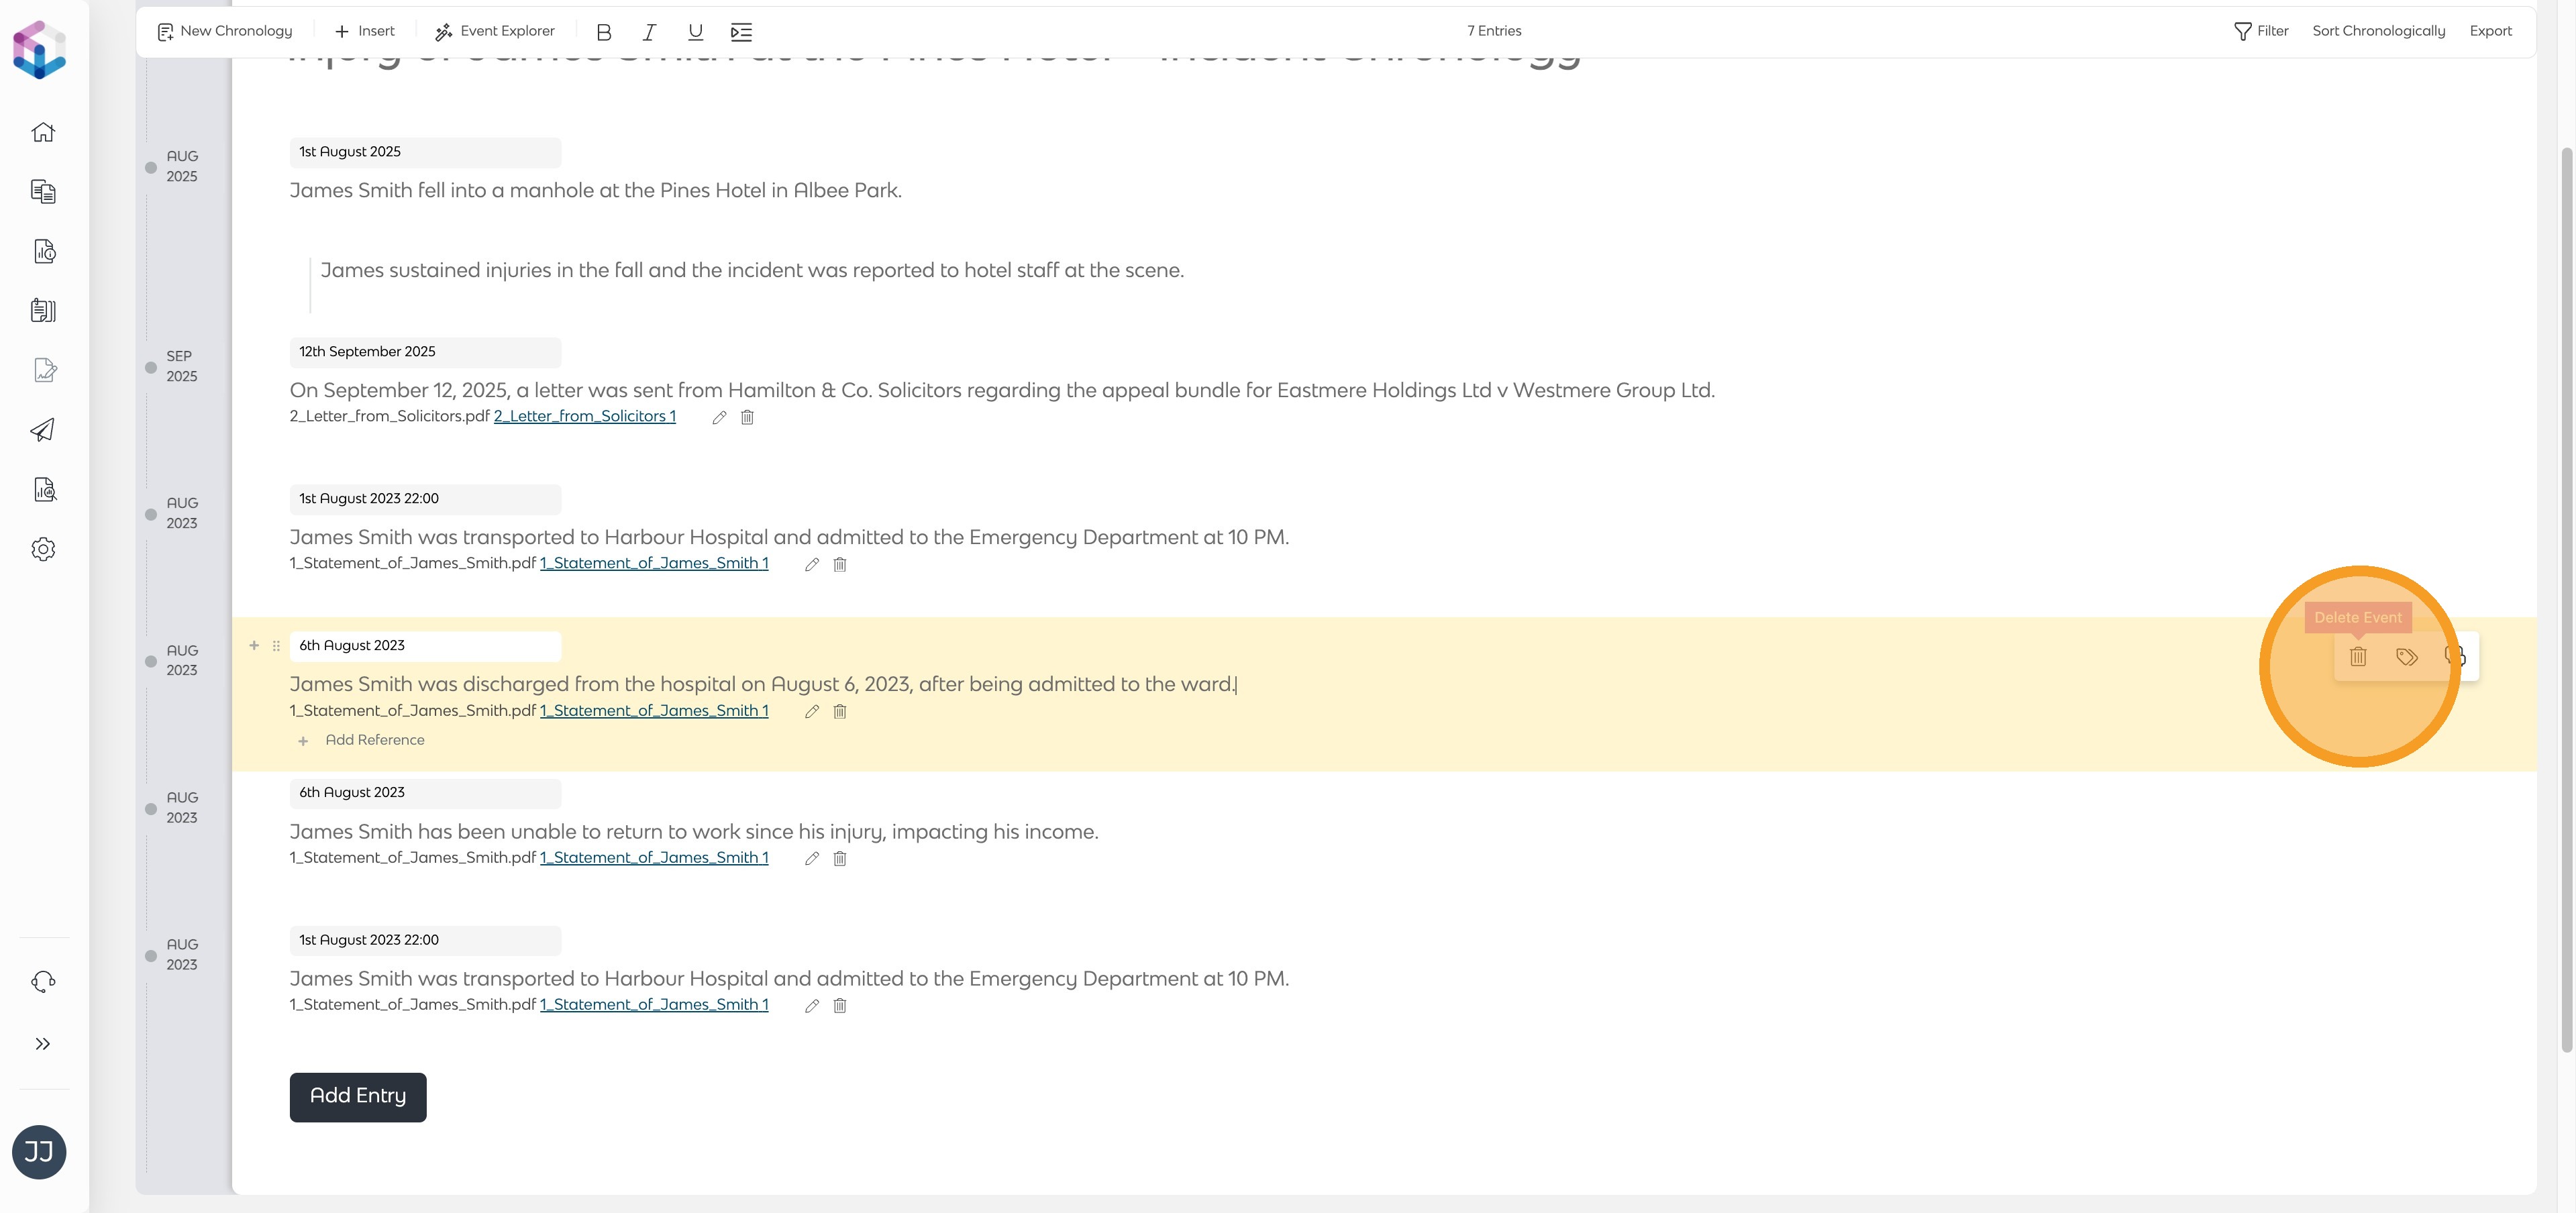
Task: Click Sort Chronologically
Action: [2378, 31]
